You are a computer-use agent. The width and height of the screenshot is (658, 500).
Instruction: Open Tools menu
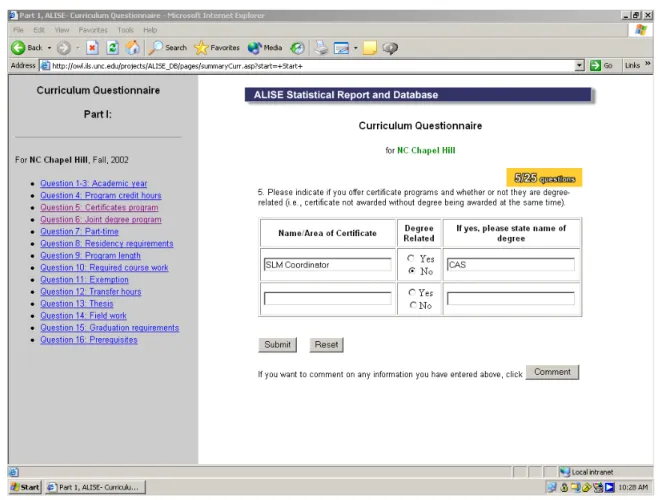tap(125, 30)
